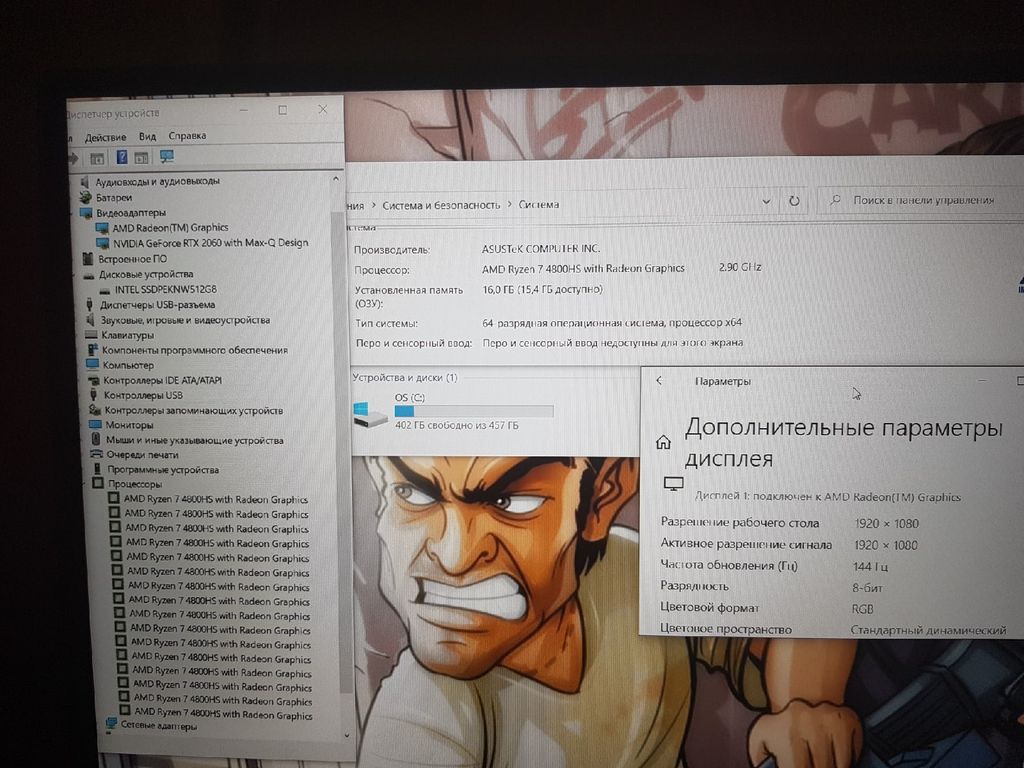1024x768 pixels.
Task: Select the AMD Radeon(TM) Graphics adapter
Action: [169, 228]
